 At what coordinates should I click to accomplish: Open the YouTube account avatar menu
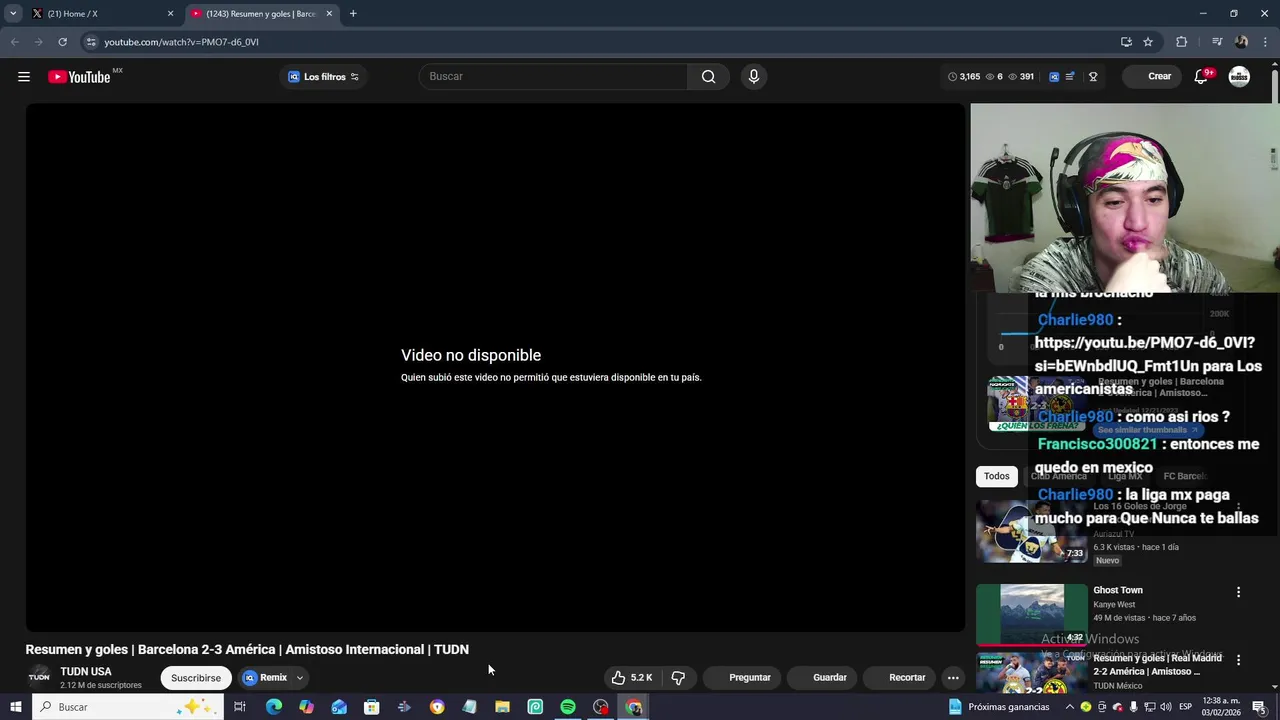pos(1239,77)
